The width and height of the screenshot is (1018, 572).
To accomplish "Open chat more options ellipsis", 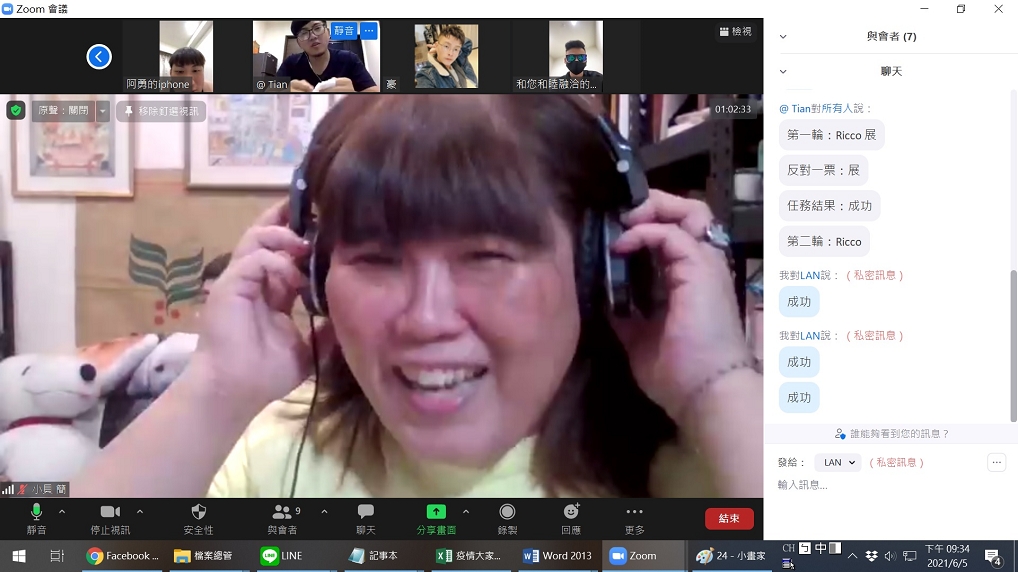I will pyautogui.click(x=997, y=462).
